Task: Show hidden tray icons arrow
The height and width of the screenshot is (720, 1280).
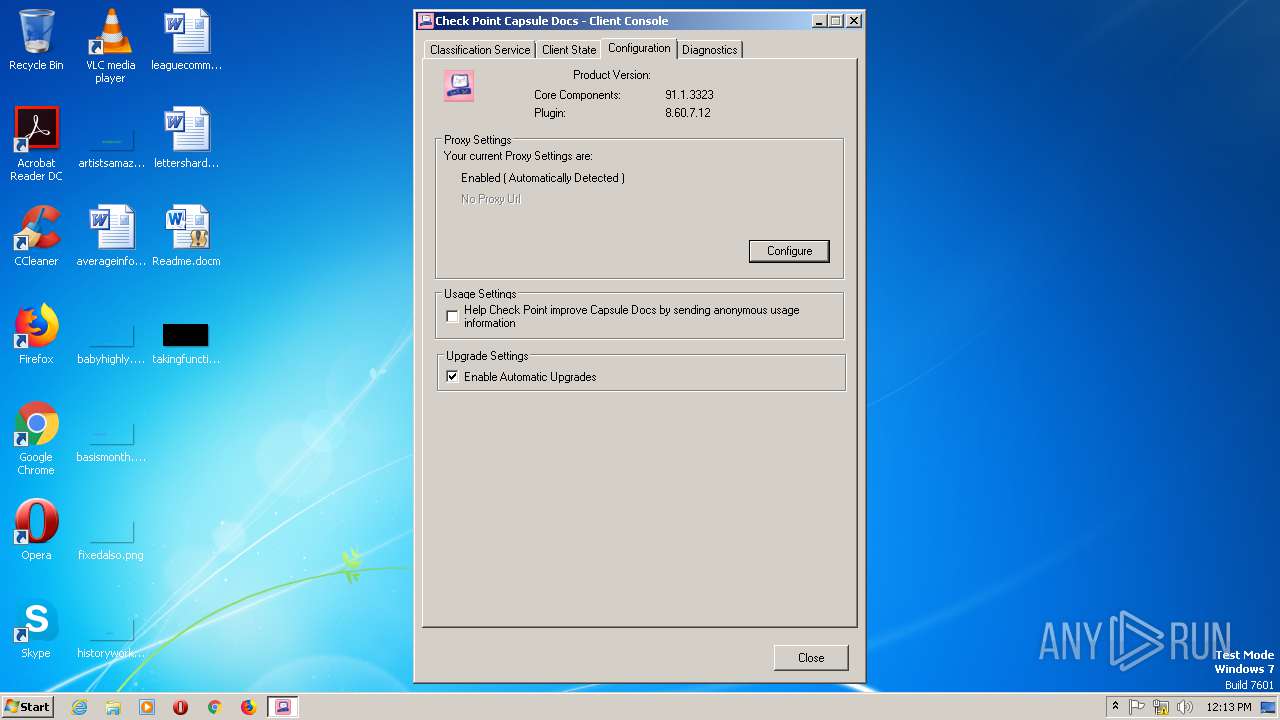Action: coord(1116,707)
